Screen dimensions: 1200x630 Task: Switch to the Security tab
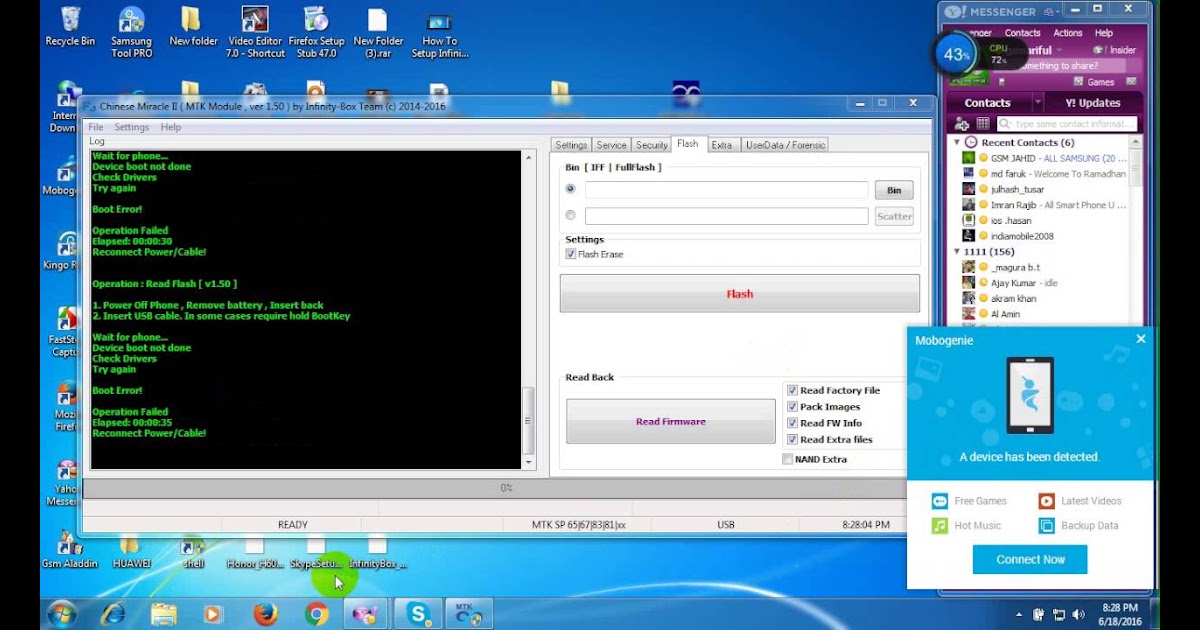651,145
